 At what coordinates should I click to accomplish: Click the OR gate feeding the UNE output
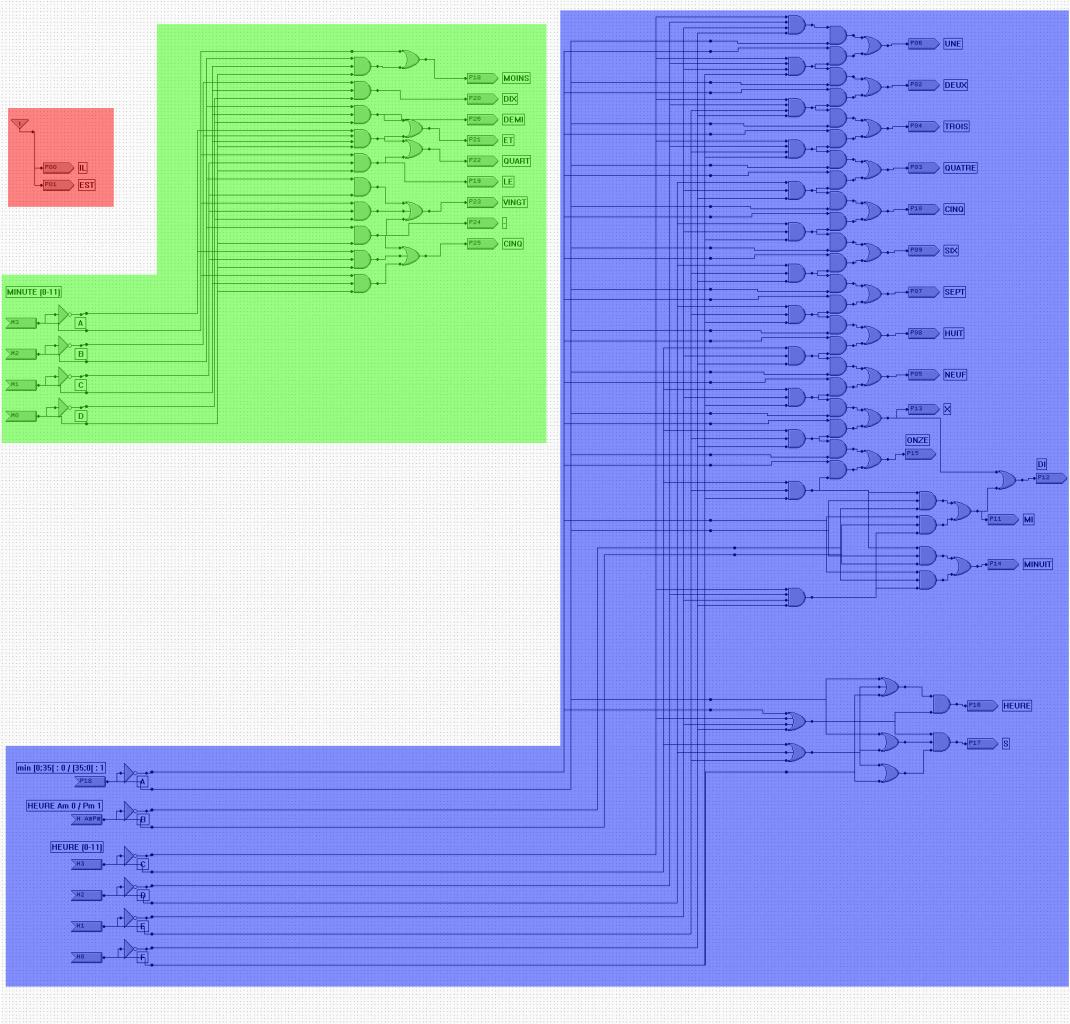click(873, 46)
